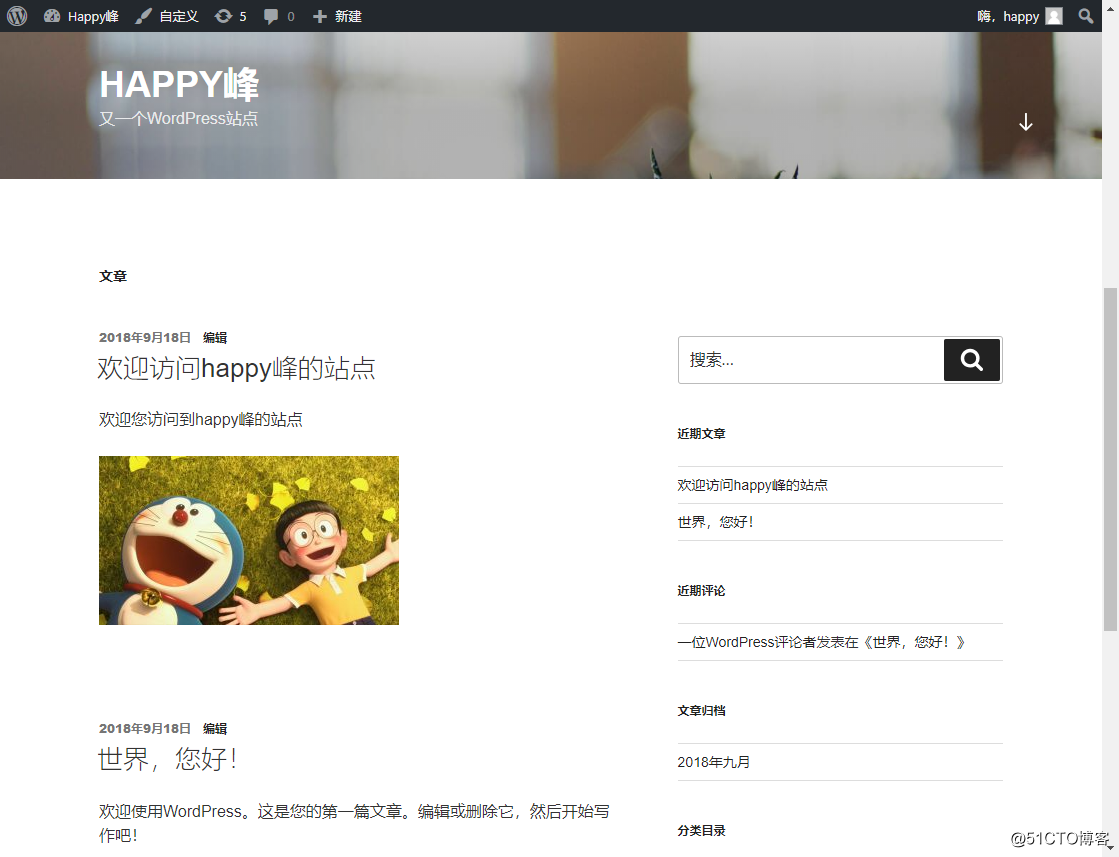The height and width of the screenshot is (857, 1119).
Task: Click 编辑 link for the 欢迎访问 post
Action: (215, 338)
